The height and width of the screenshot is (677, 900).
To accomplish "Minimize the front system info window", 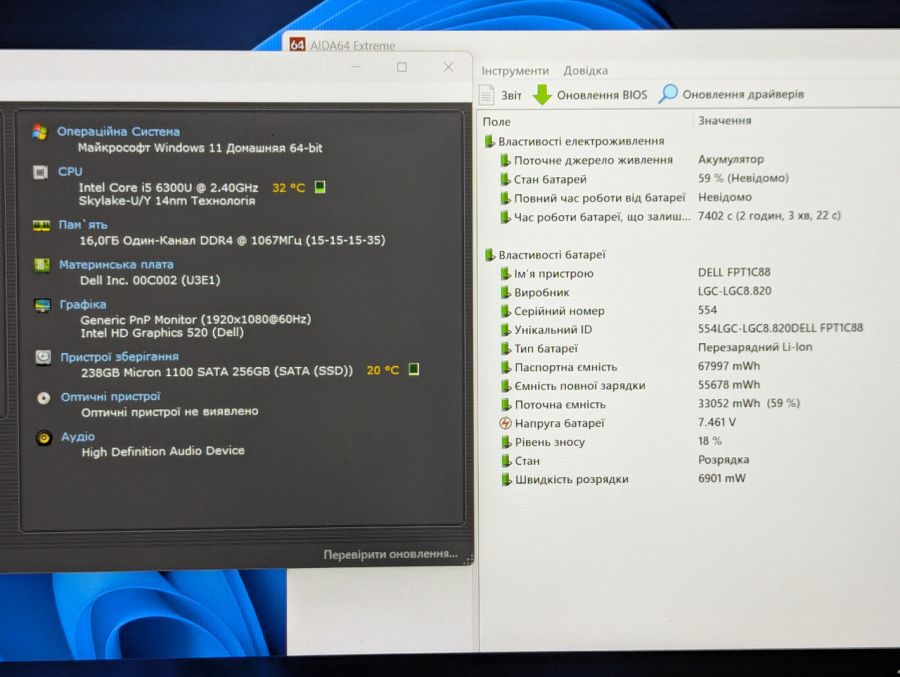I will coord(356,67).
